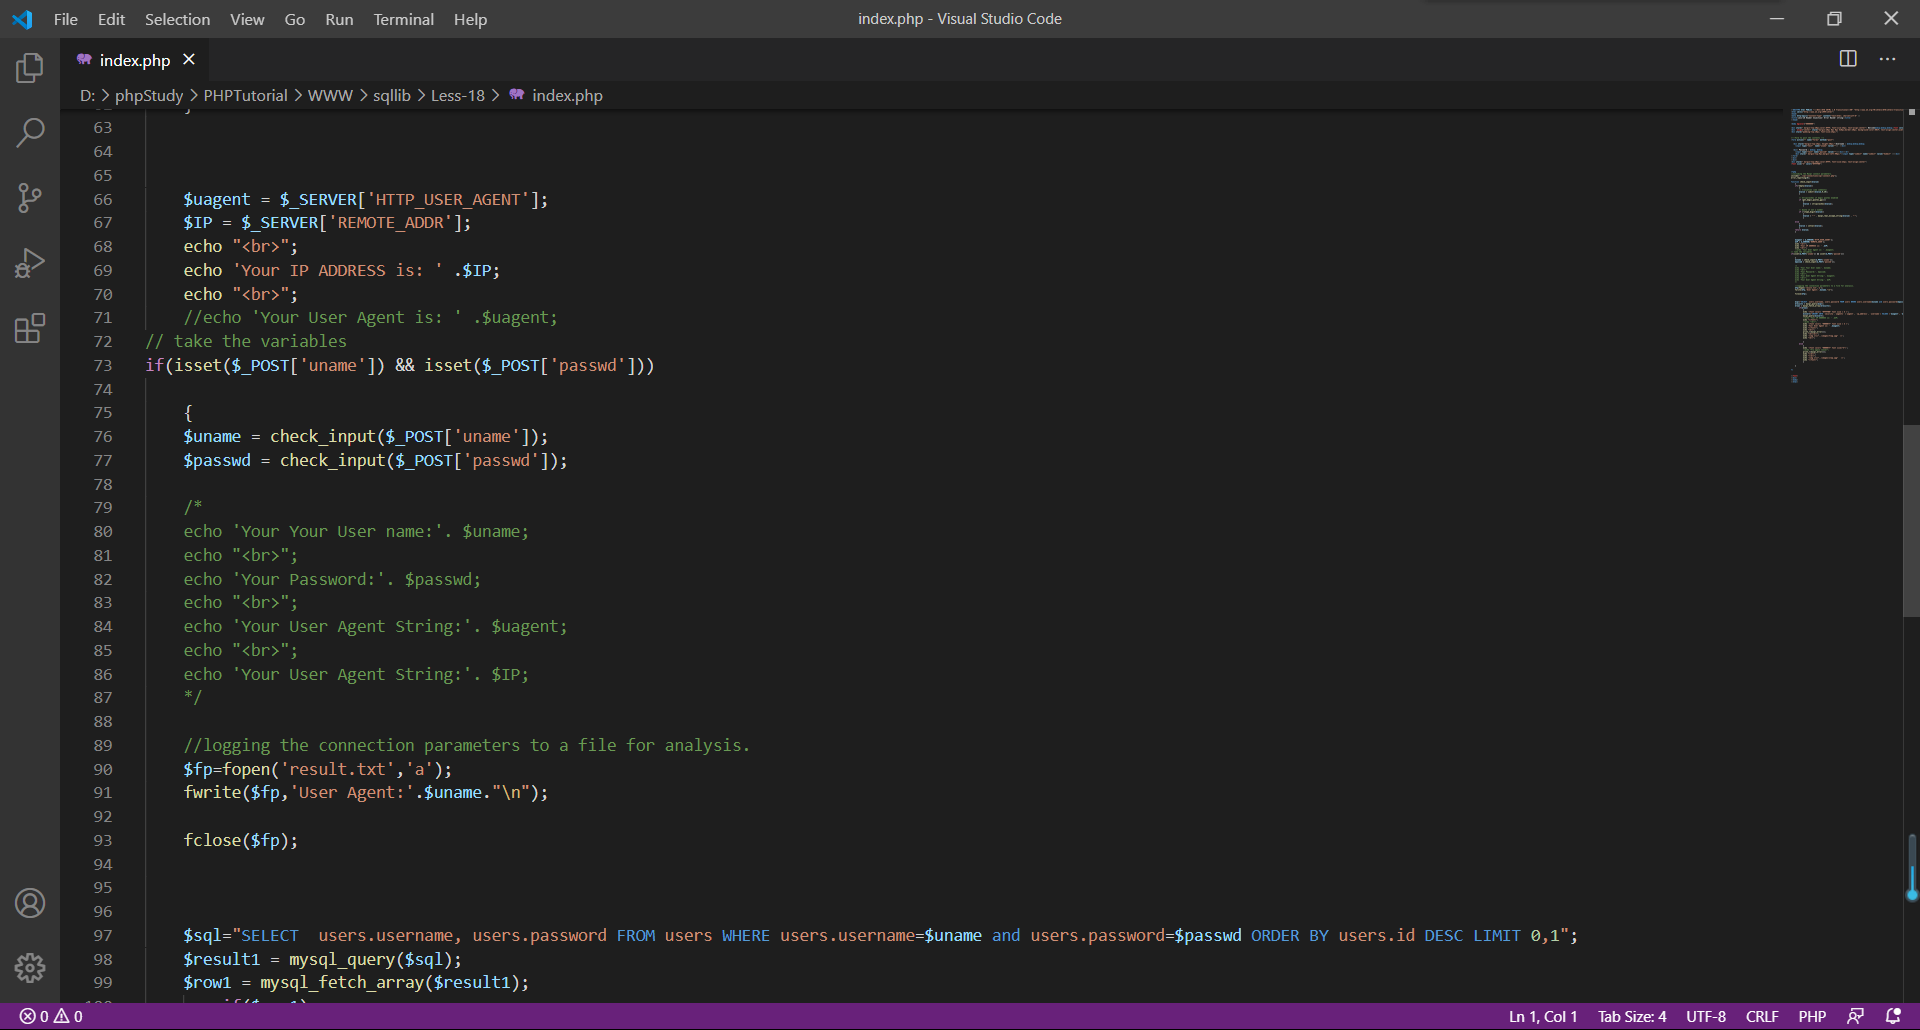
Task: Split the editor to the right
Action: 1848,59
